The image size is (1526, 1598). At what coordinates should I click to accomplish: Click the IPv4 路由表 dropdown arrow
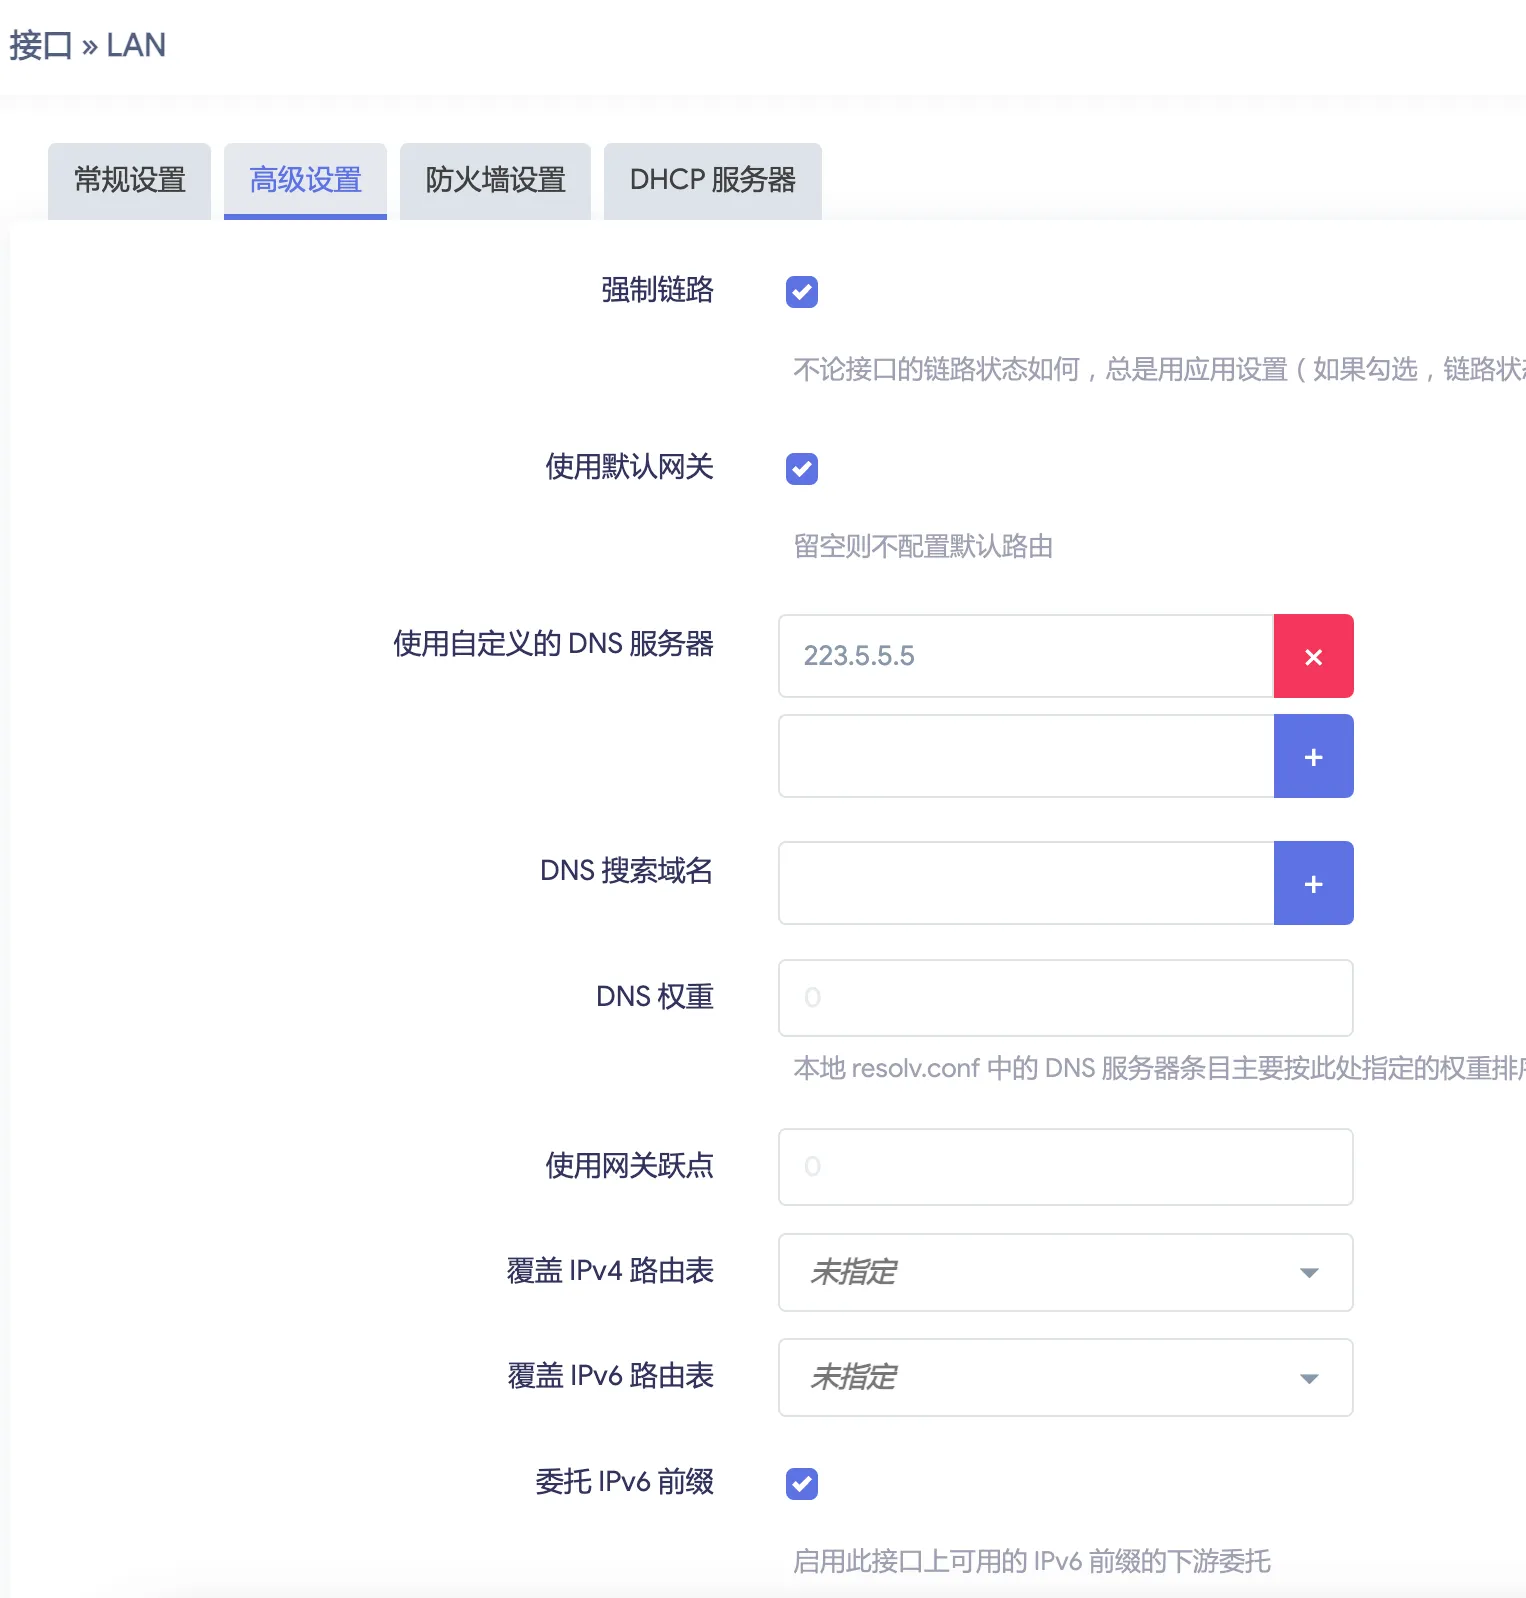1308,1273
